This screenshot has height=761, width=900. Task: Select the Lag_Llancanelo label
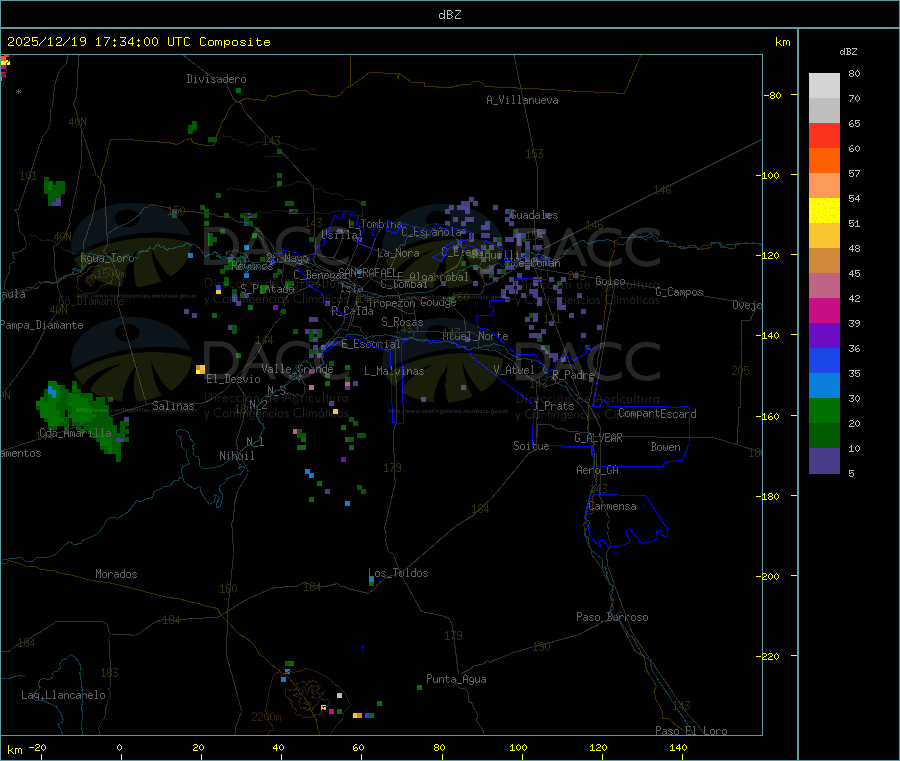63,694
